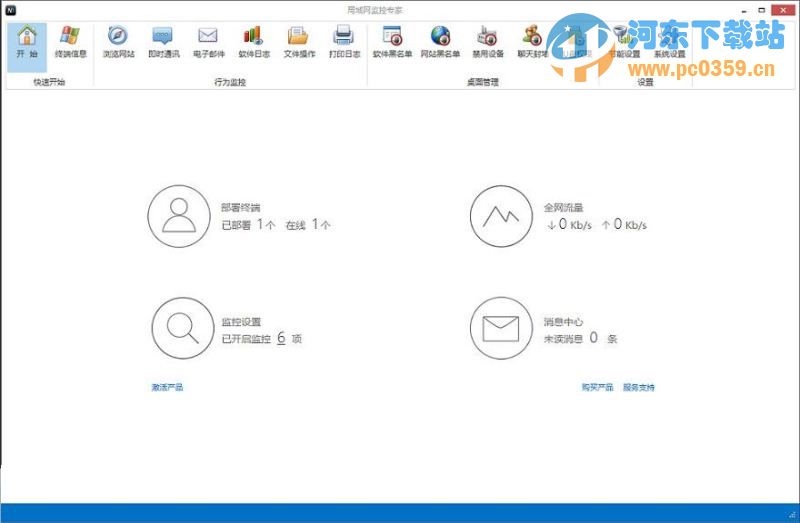Click the app logo in title bar
The height and width of the screenshot is (523, 800).
pos(10,10)
